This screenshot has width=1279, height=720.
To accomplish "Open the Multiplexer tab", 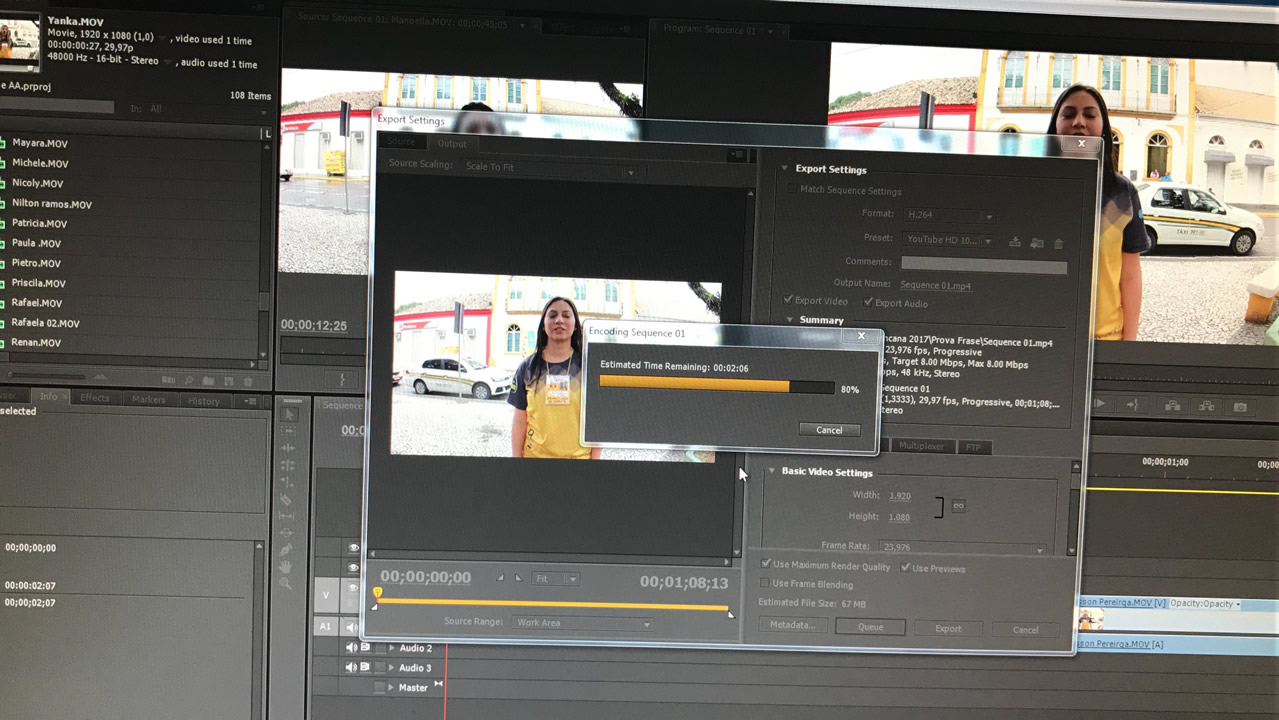I will pos(921,446).
